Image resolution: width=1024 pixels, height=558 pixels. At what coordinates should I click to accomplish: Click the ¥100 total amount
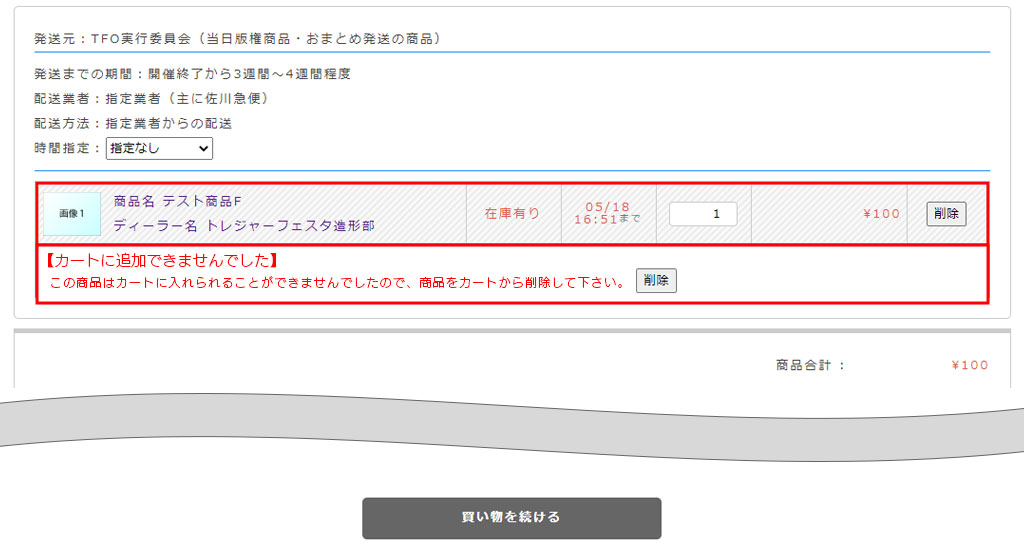click(x=969, y=365)
